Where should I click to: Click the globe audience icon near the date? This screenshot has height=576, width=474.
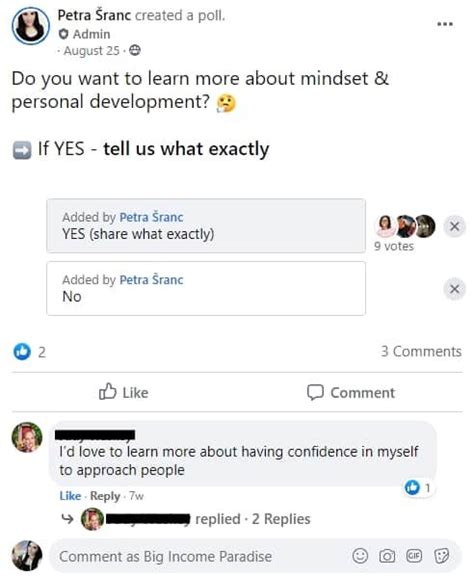135,50
